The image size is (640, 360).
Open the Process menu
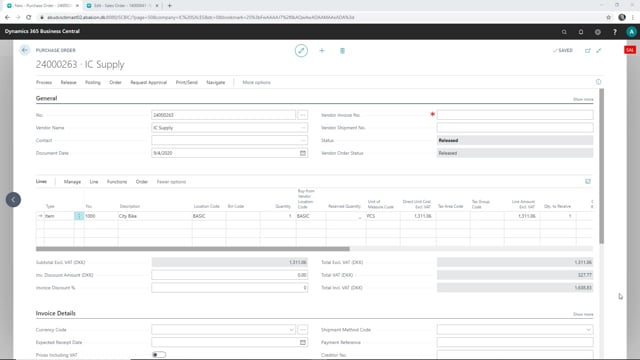click(44, 82)
